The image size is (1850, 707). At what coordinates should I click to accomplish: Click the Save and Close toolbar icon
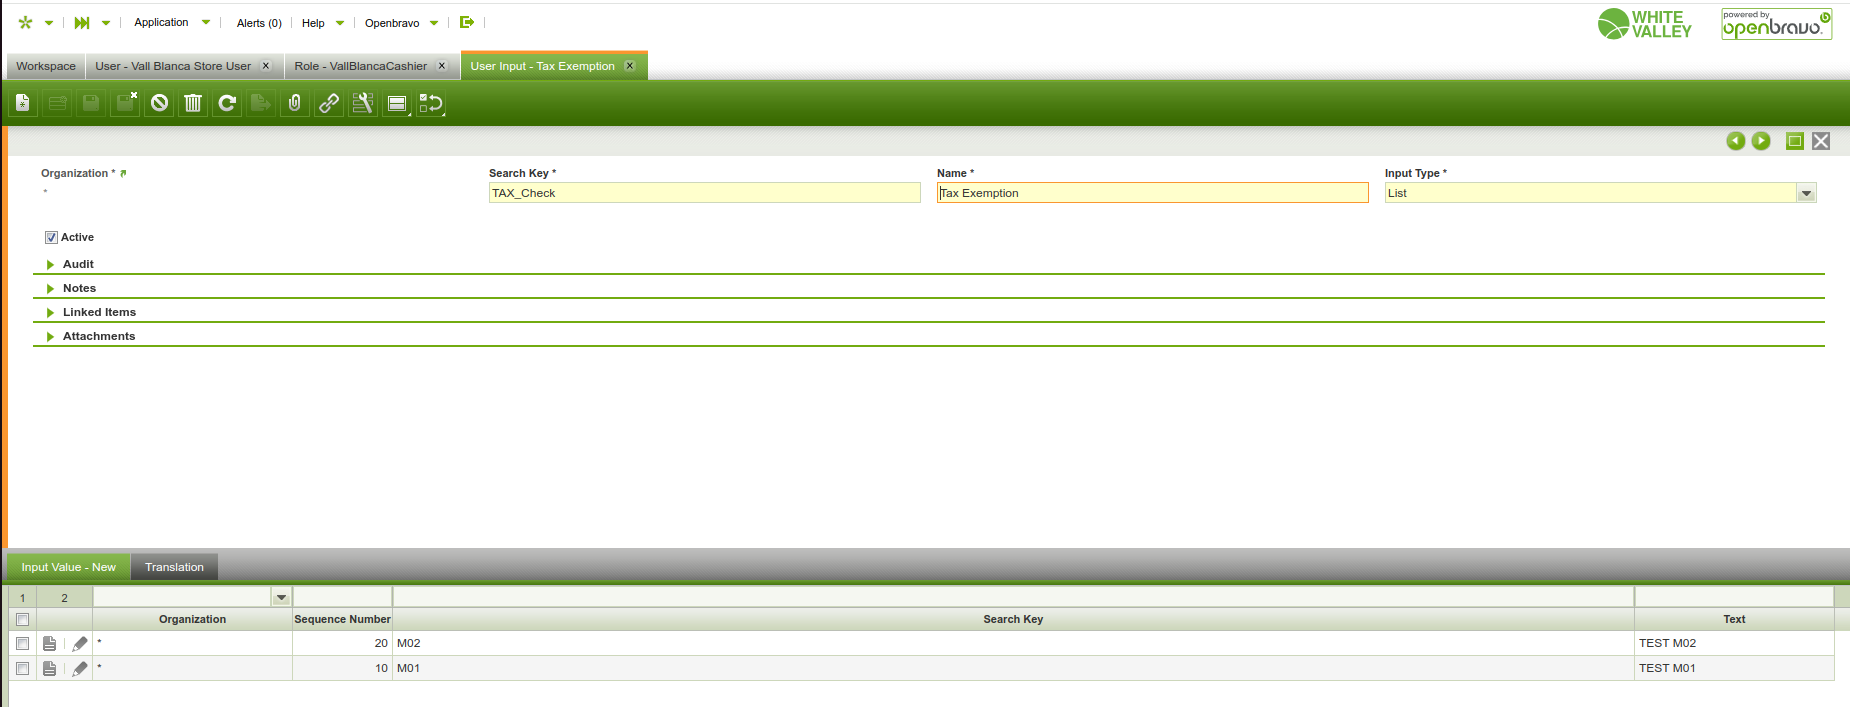pyautogui.click(x=125, y=103)
